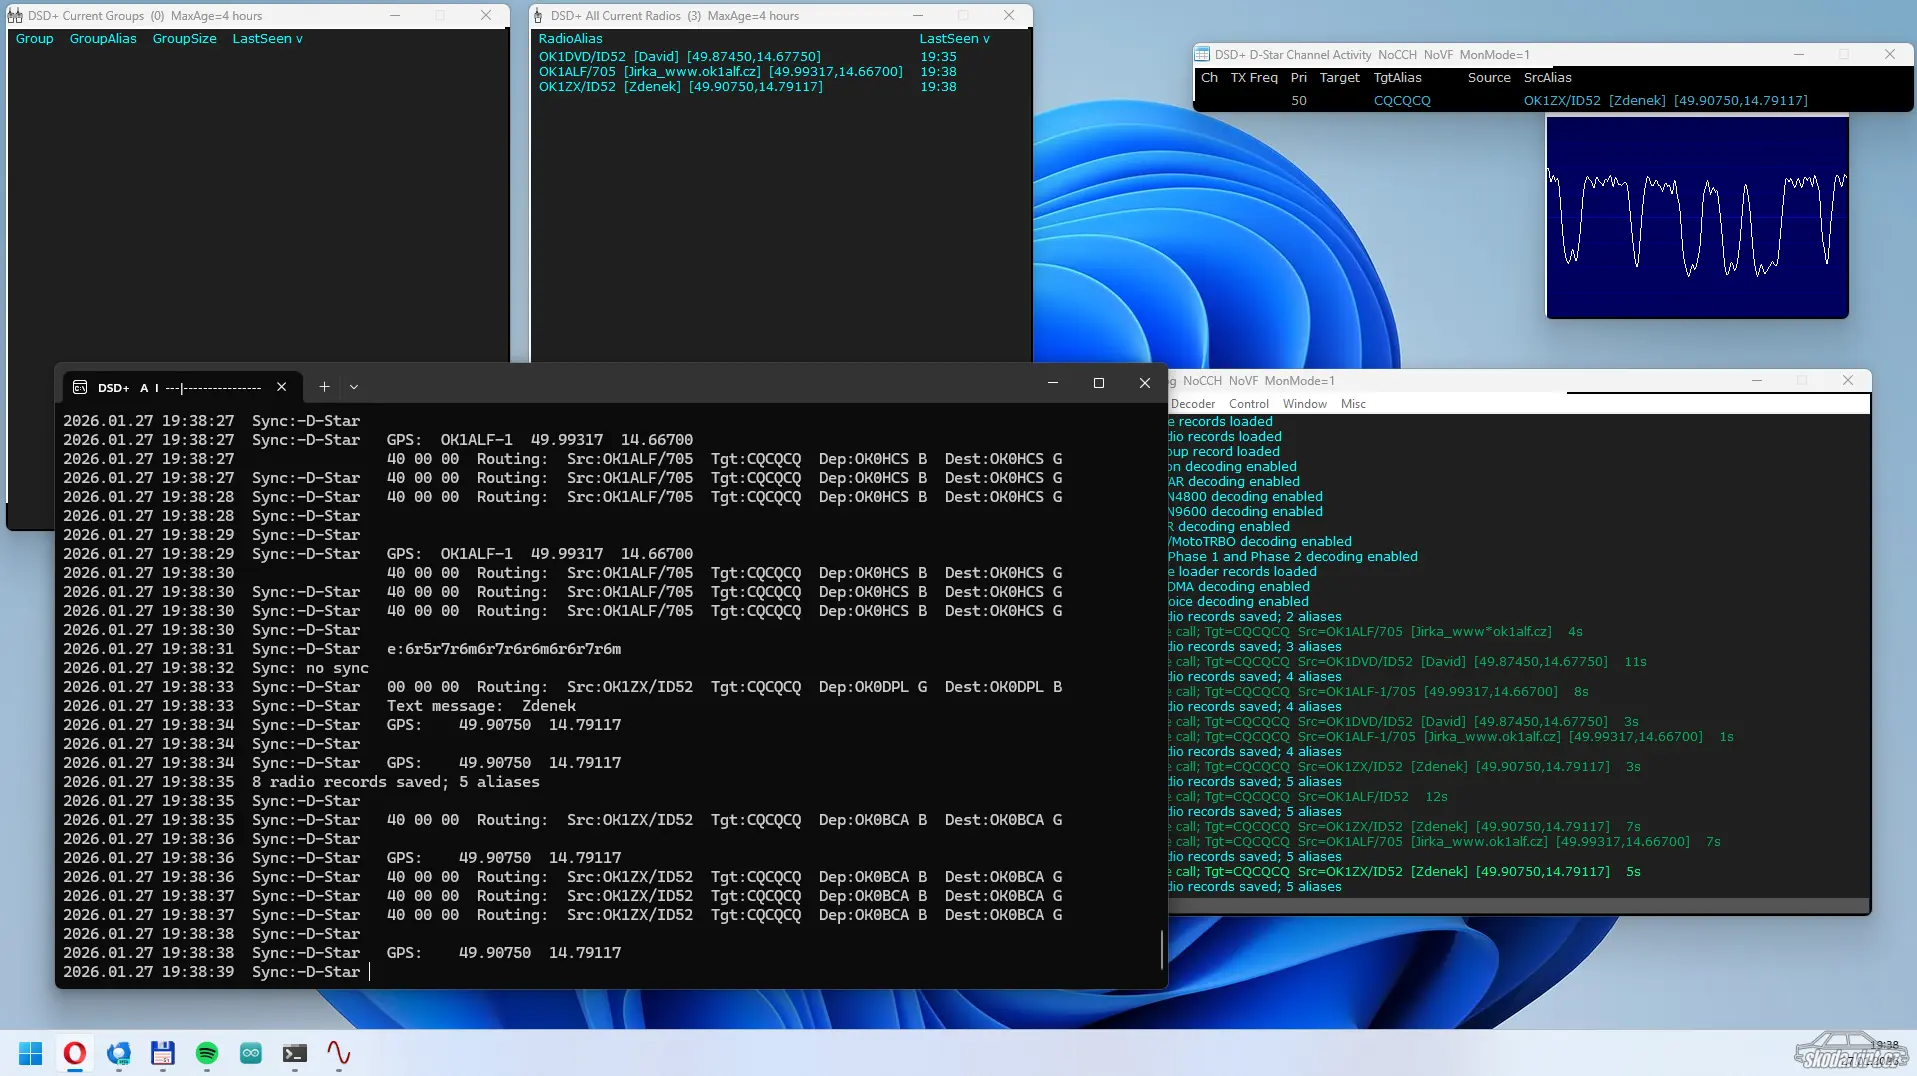
Task: Open the Arduino IDE taskbar icon
Action: (251, 1053)
